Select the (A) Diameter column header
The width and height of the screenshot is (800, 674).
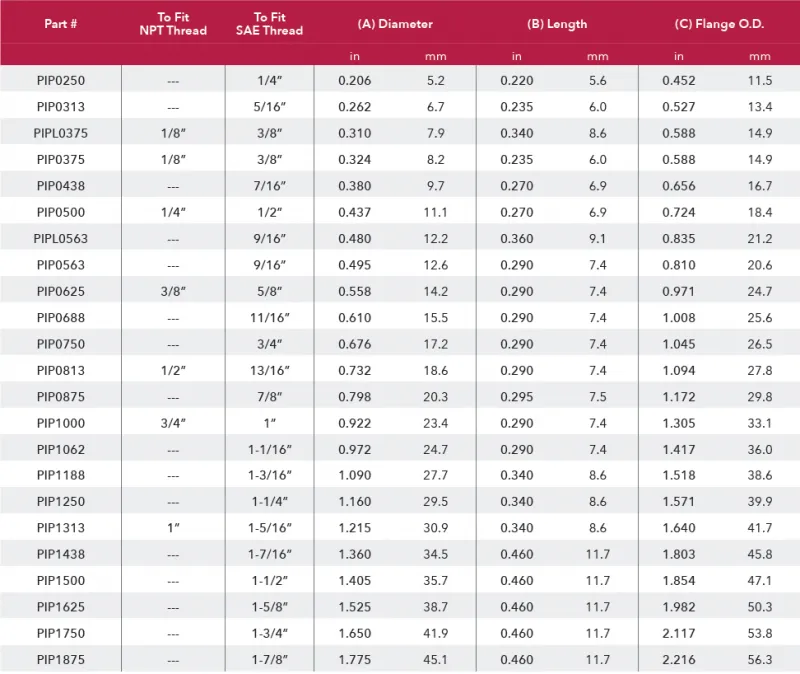pos(395,23)
